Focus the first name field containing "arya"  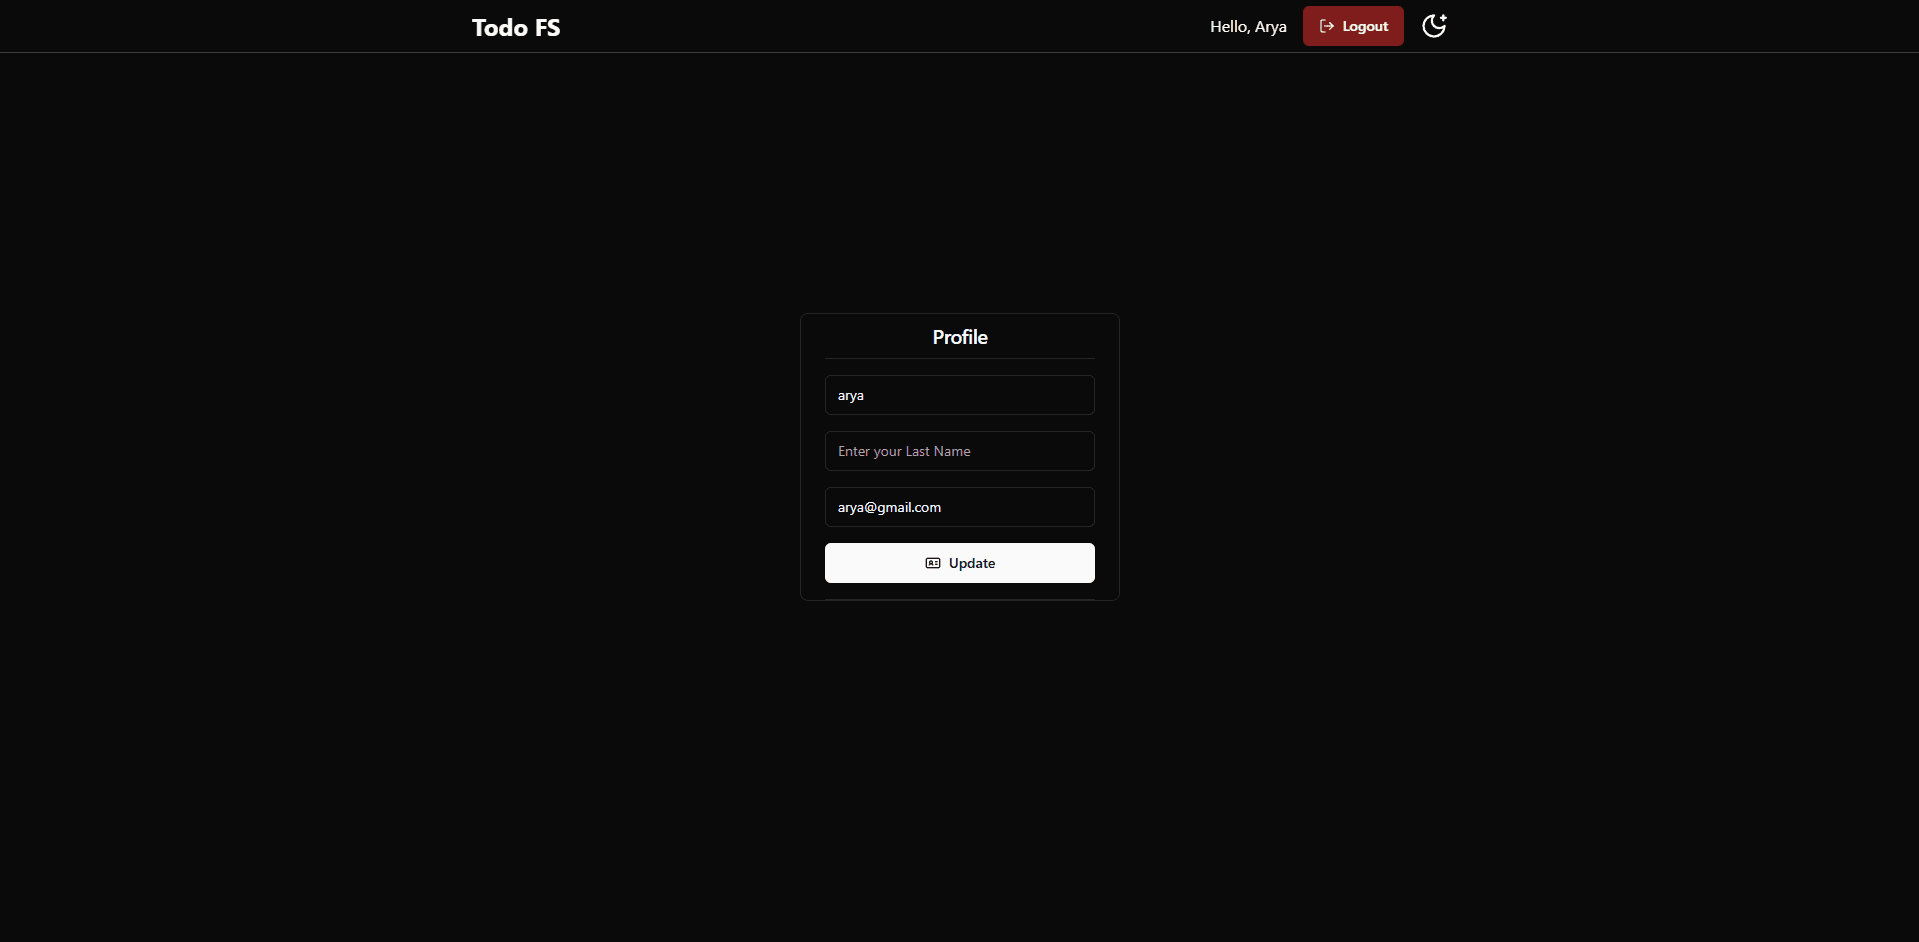click(959, 395)
